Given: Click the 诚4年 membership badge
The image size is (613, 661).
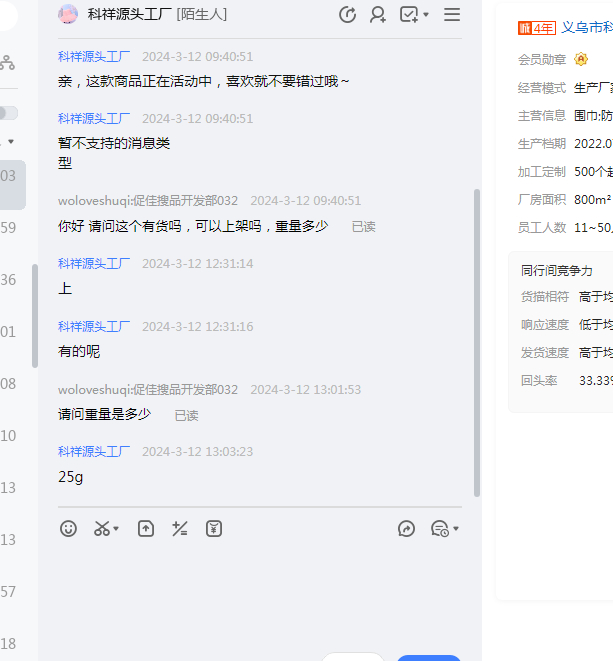Looking at the screenshot, I should coord(537,28).
